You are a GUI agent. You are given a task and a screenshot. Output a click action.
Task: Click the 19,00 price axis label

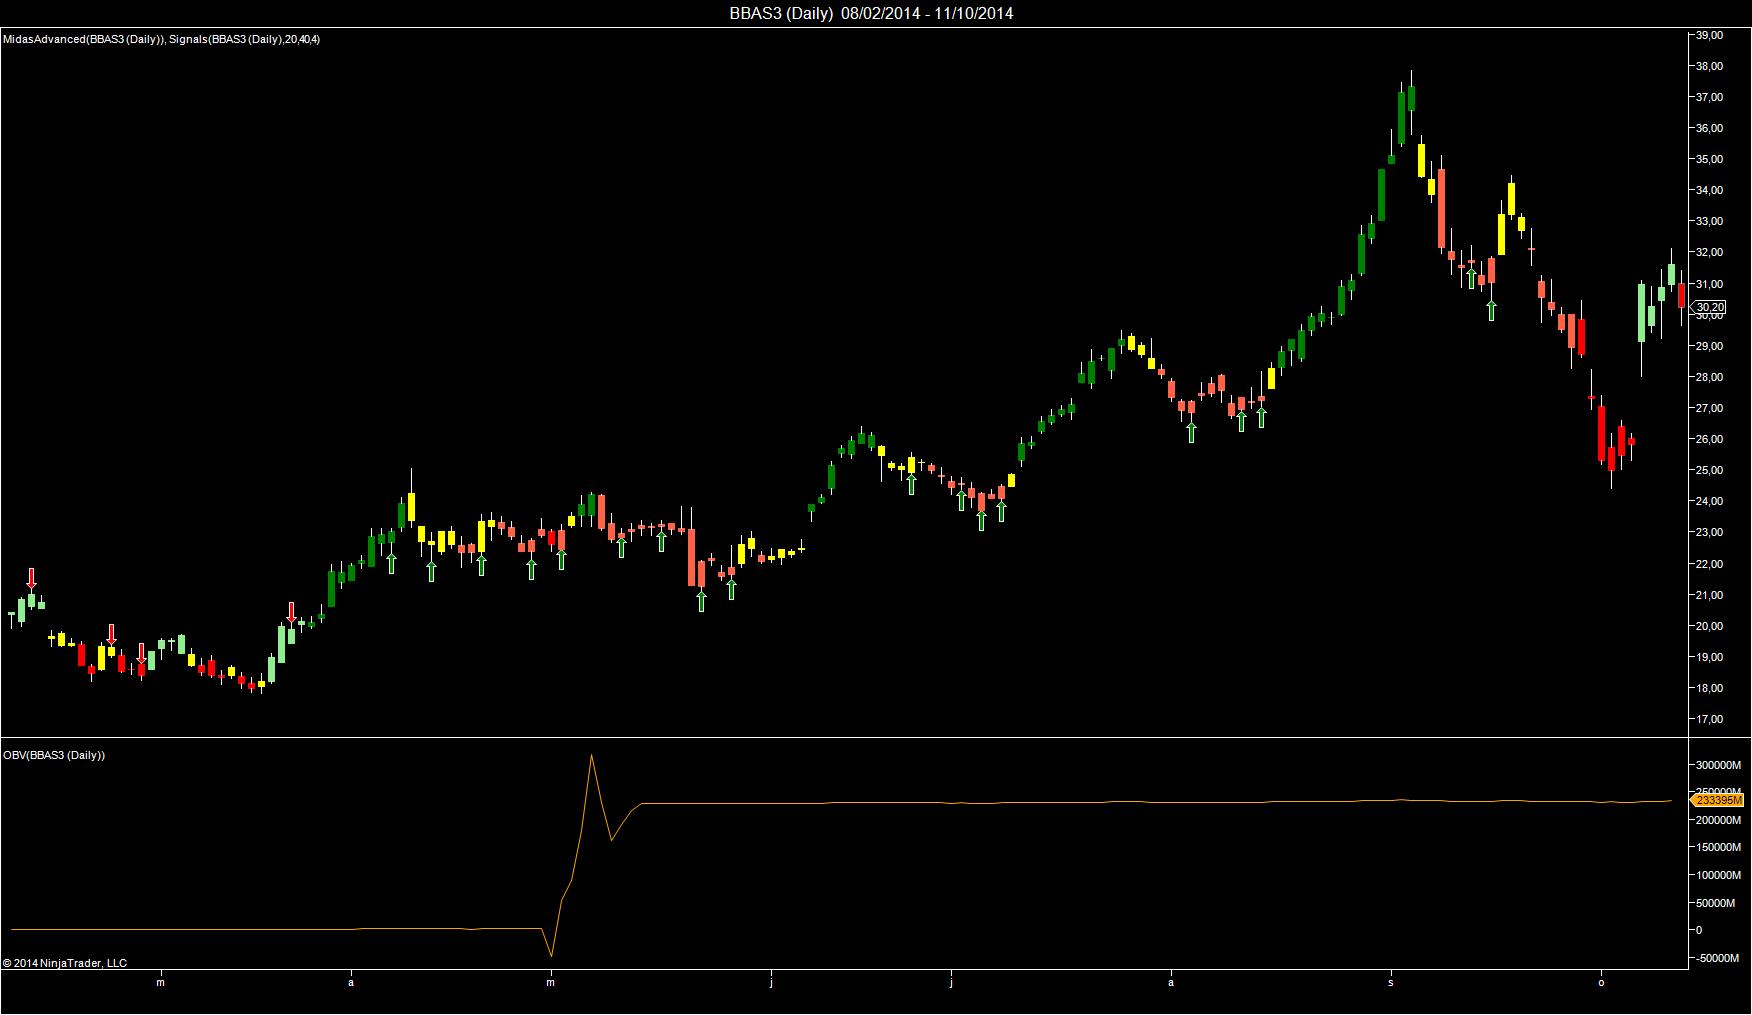pyautogui.click(x=1709, y=657)
